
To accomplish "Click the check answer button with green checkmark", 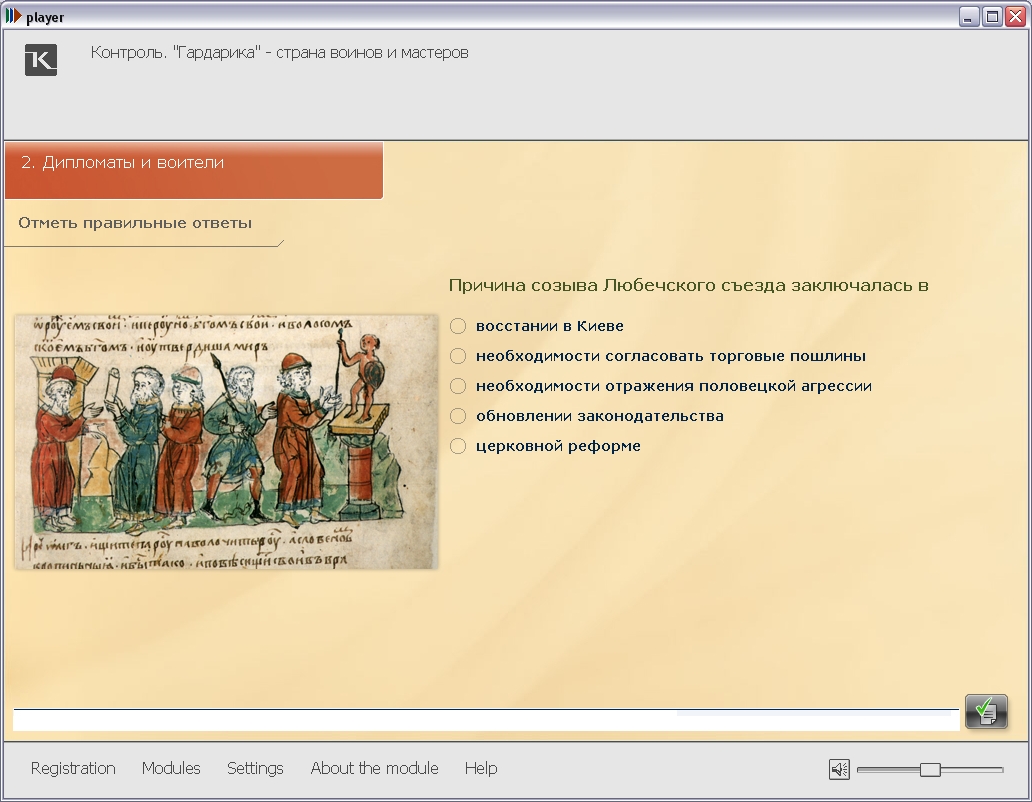I will click(x=986, y=711).
